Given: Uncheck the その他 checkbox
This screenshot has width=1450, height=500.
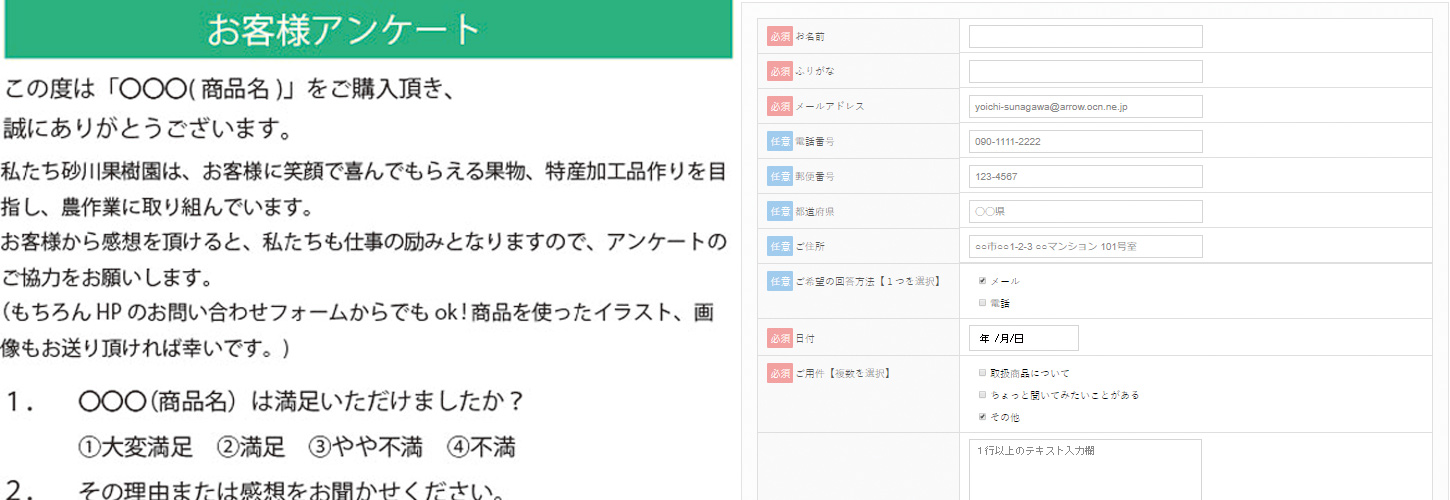Looking at the screenshot, I should pyautogui.click(x=983, y=417).
